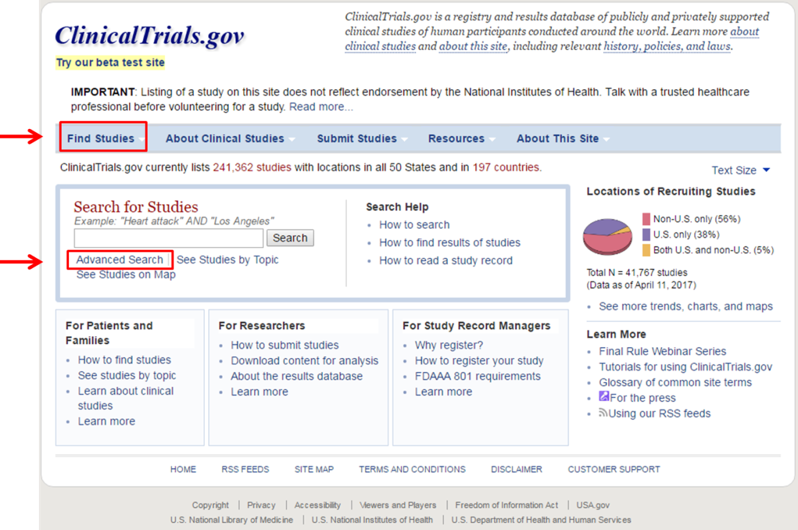
Task: Open U.S. National Institutes of Health link
Action: point(372,520)
